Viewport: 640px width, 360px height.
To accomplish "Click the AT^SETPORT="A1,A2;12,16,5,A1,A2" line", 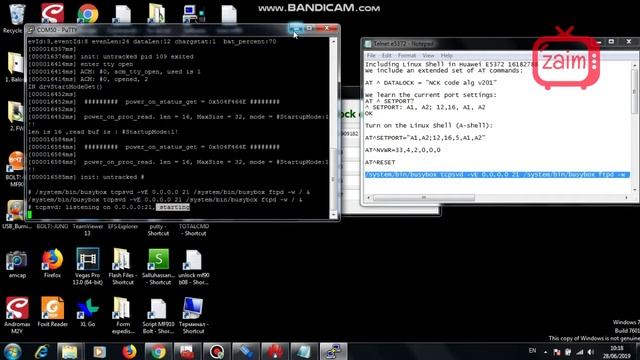I will click(x=425, y=138).
